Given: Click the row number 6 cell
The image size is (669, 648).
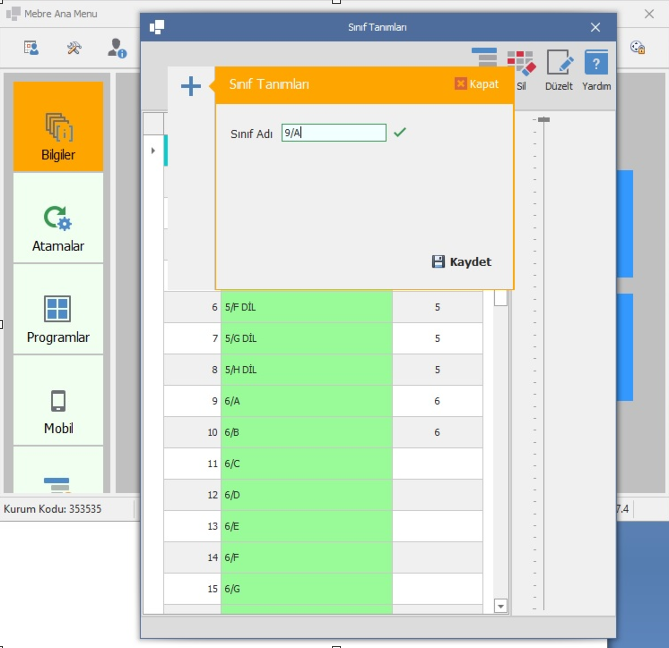Looking at the screenshot, I should 192,307.
